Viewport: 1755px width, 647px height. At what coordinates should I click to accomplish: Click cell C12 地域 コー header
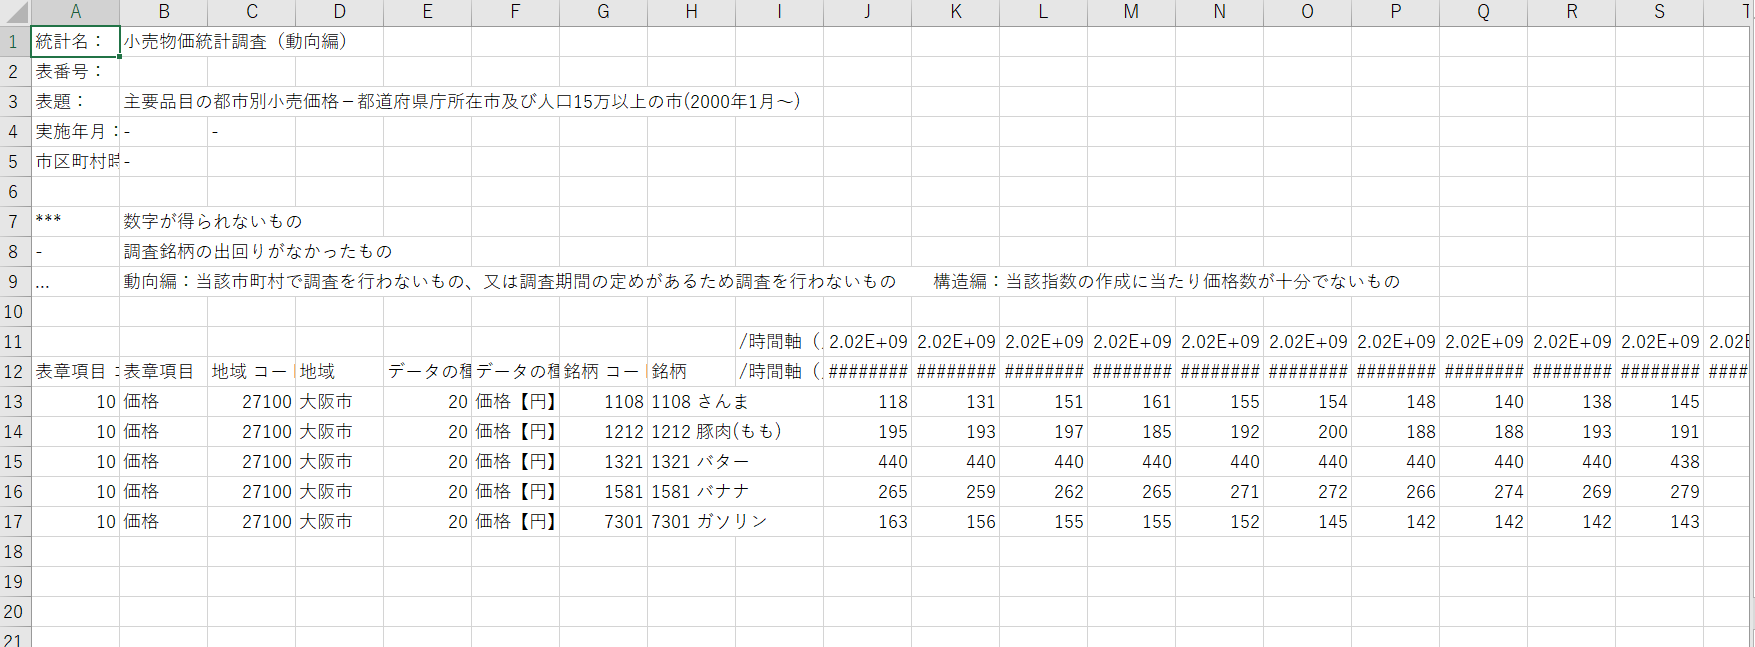pyautogui.click(x=252, y=372)
